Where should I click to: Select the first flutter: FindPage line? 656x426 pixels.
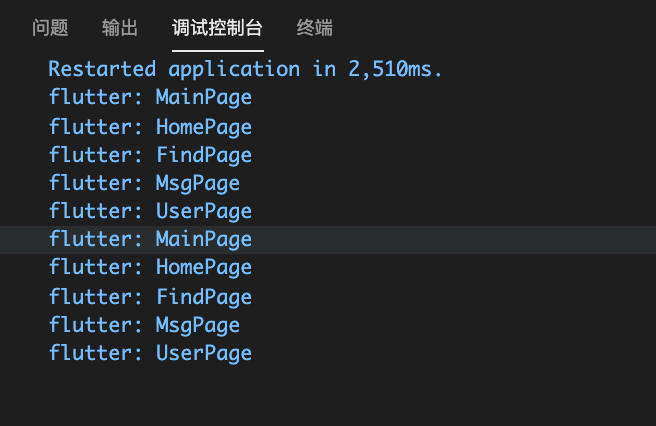pos(150,155)
